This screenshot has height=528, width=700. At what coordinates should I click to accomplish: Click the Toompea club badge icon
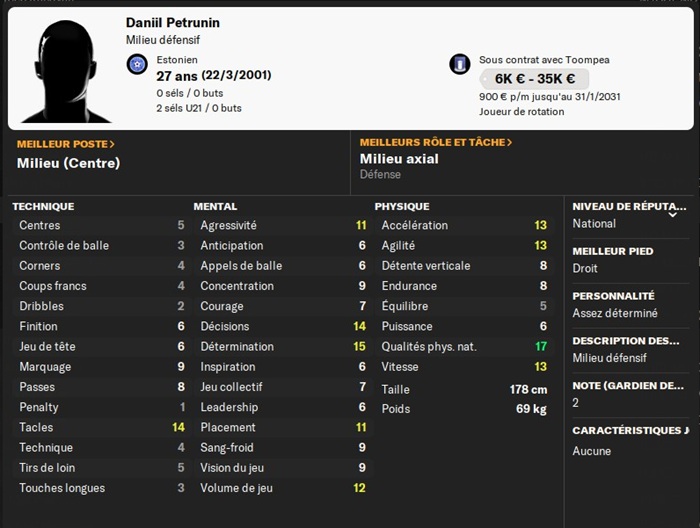pyautogui.click(x=460, y=65)
